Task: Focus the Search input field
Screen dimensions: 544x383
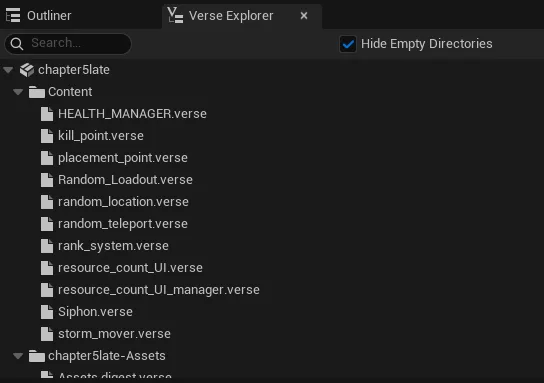Action: [68, 44]
